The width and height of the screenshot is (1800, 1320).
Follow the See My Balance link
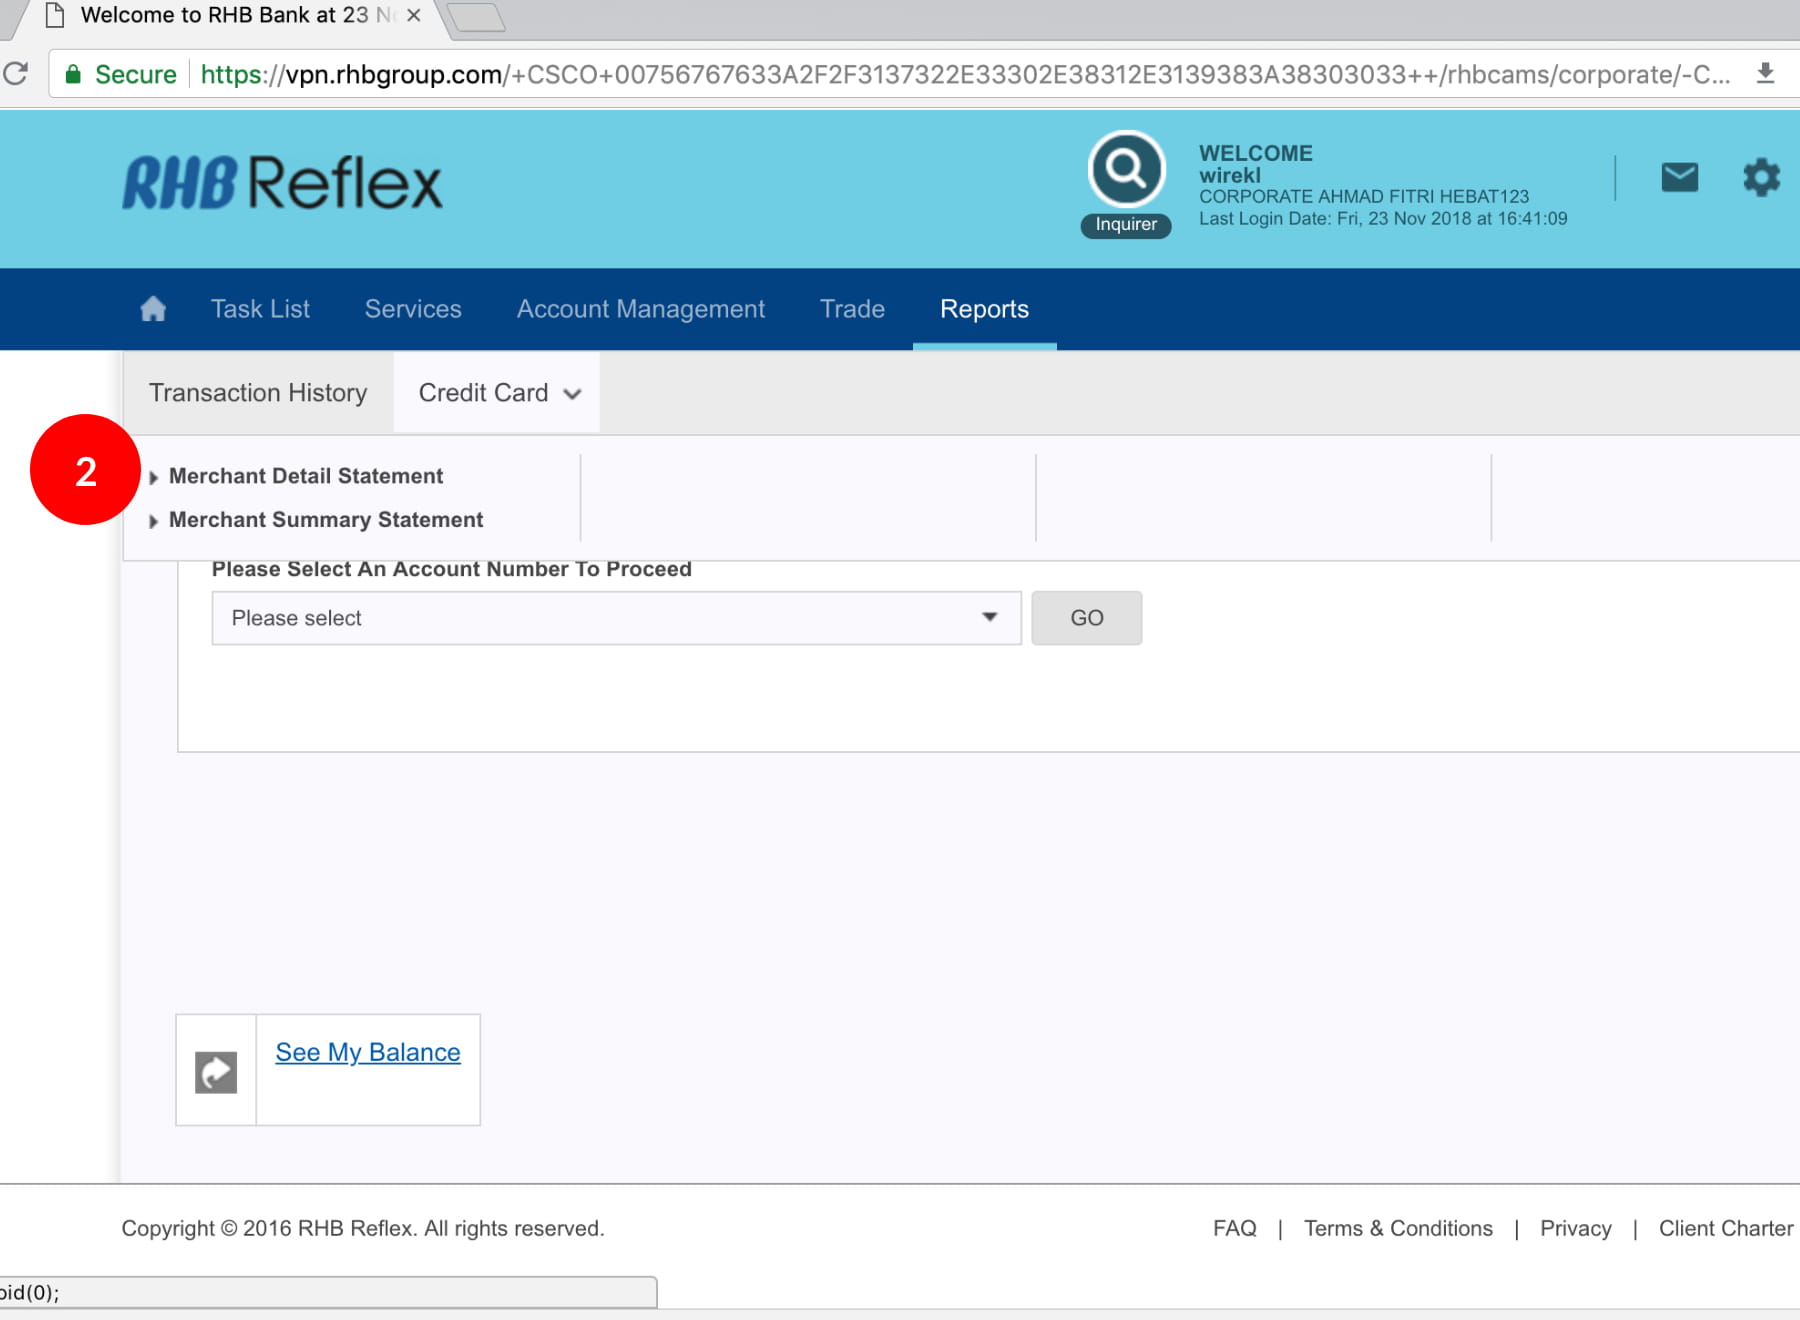point(368,1052)
